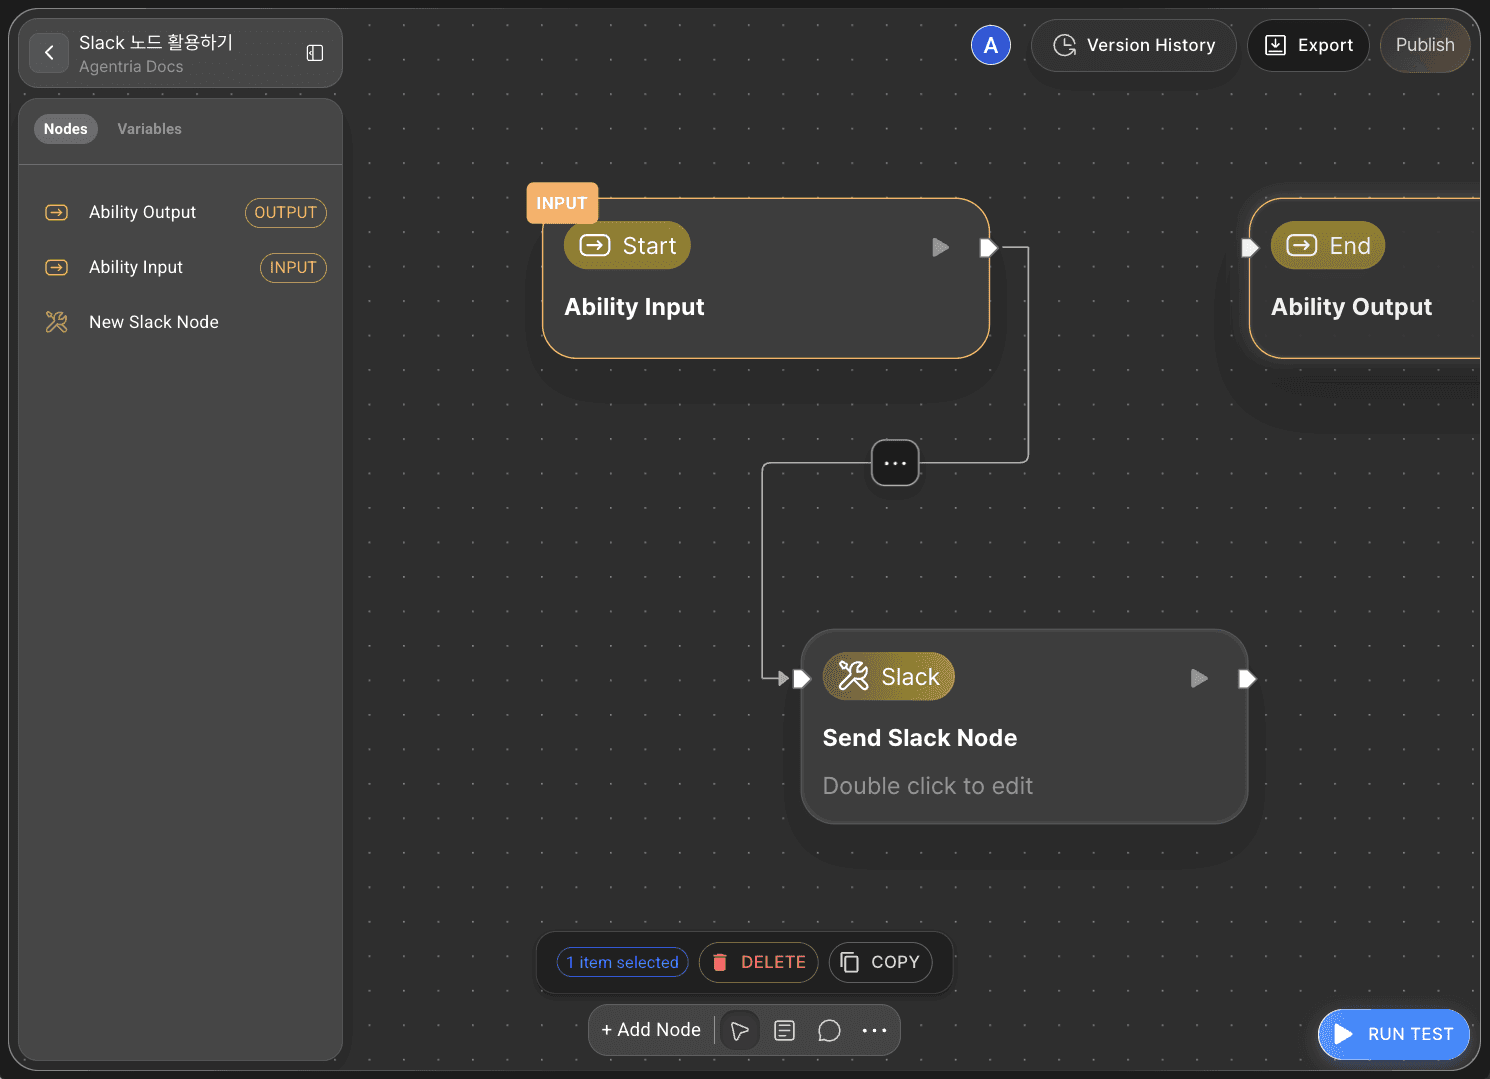Select New Slack Node in list
The height and width of the screenshot is (1079, 1490).
tap(154, 322)
